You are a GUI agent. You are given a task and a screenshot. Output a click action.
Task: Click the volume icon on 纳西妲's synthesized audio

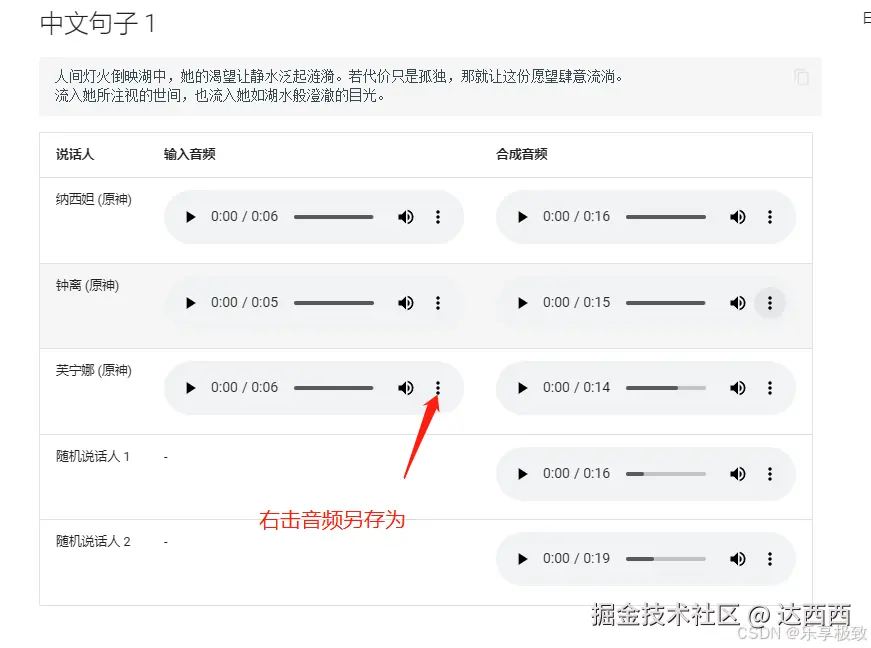tap(738, 217)
